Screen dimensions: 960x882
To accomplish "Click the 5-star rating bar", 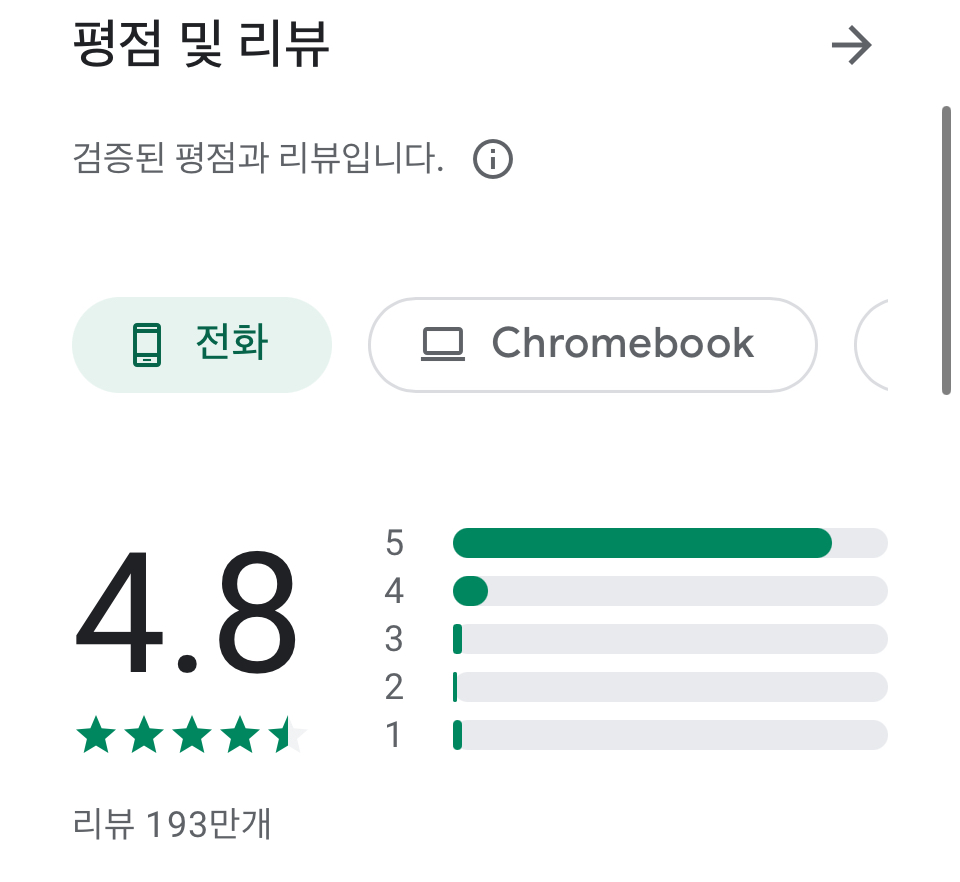I will point(670,543).
